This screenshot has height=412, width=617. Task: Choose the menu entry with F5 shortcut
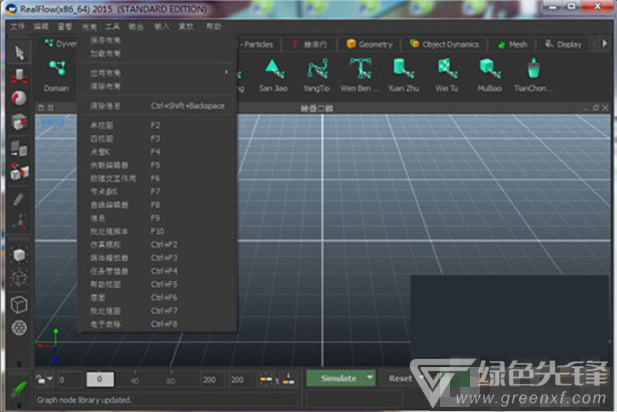pyautogui.click(x=158, y=165)
